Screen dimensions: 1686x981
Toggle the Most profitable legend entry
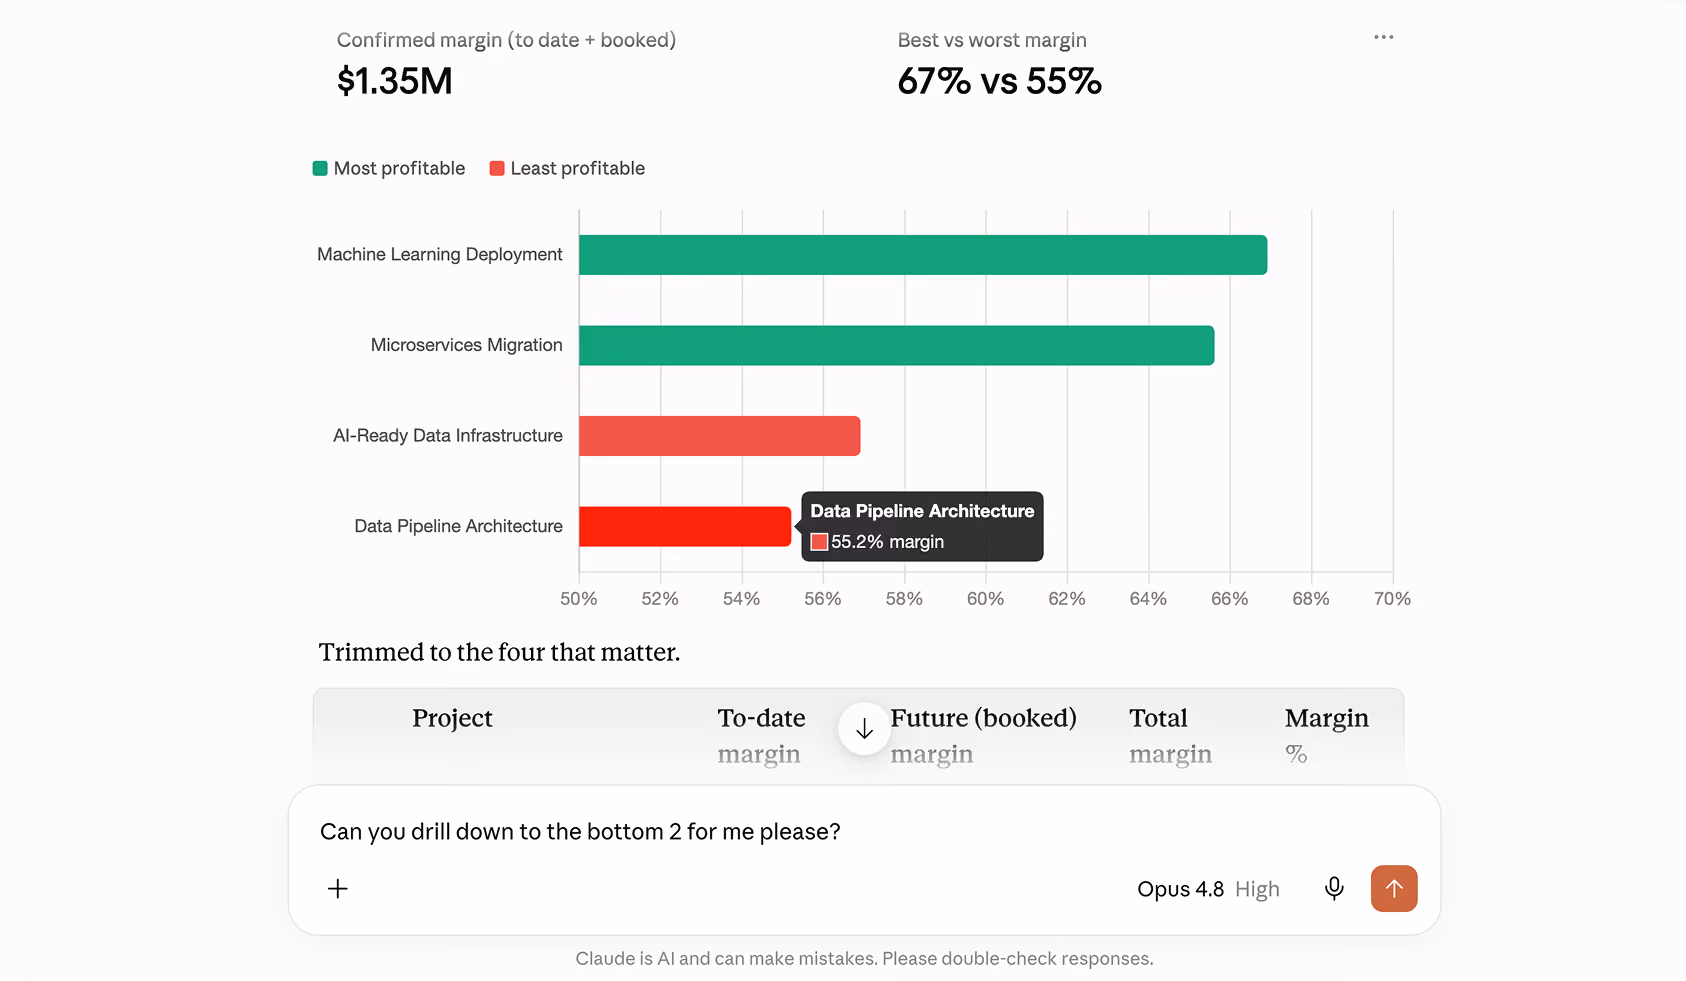[389, 168]
